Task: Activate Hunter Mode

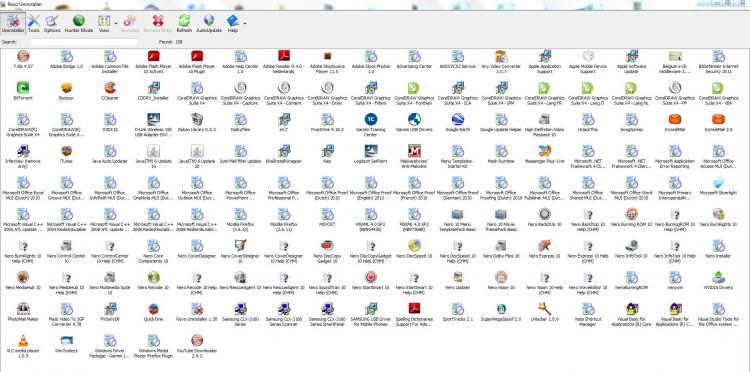Action: (79, 23)
